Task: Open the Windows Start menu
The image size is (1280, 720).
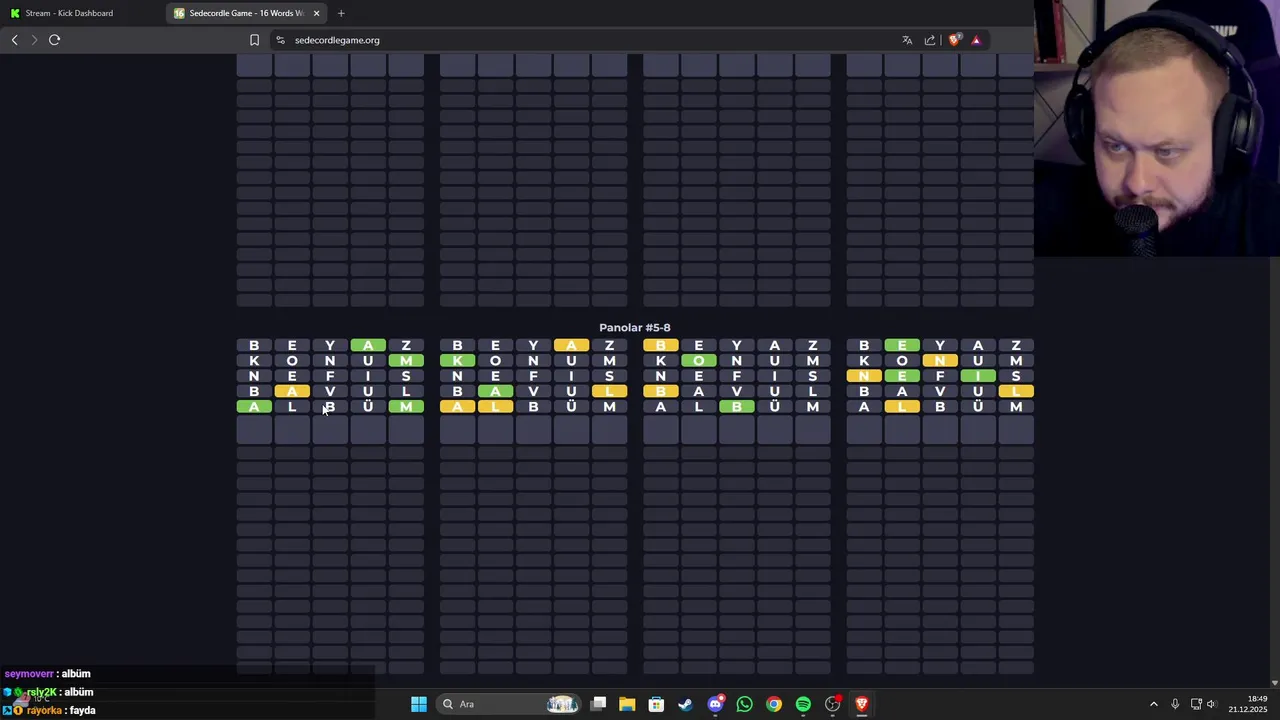Action: click(419, 704)
